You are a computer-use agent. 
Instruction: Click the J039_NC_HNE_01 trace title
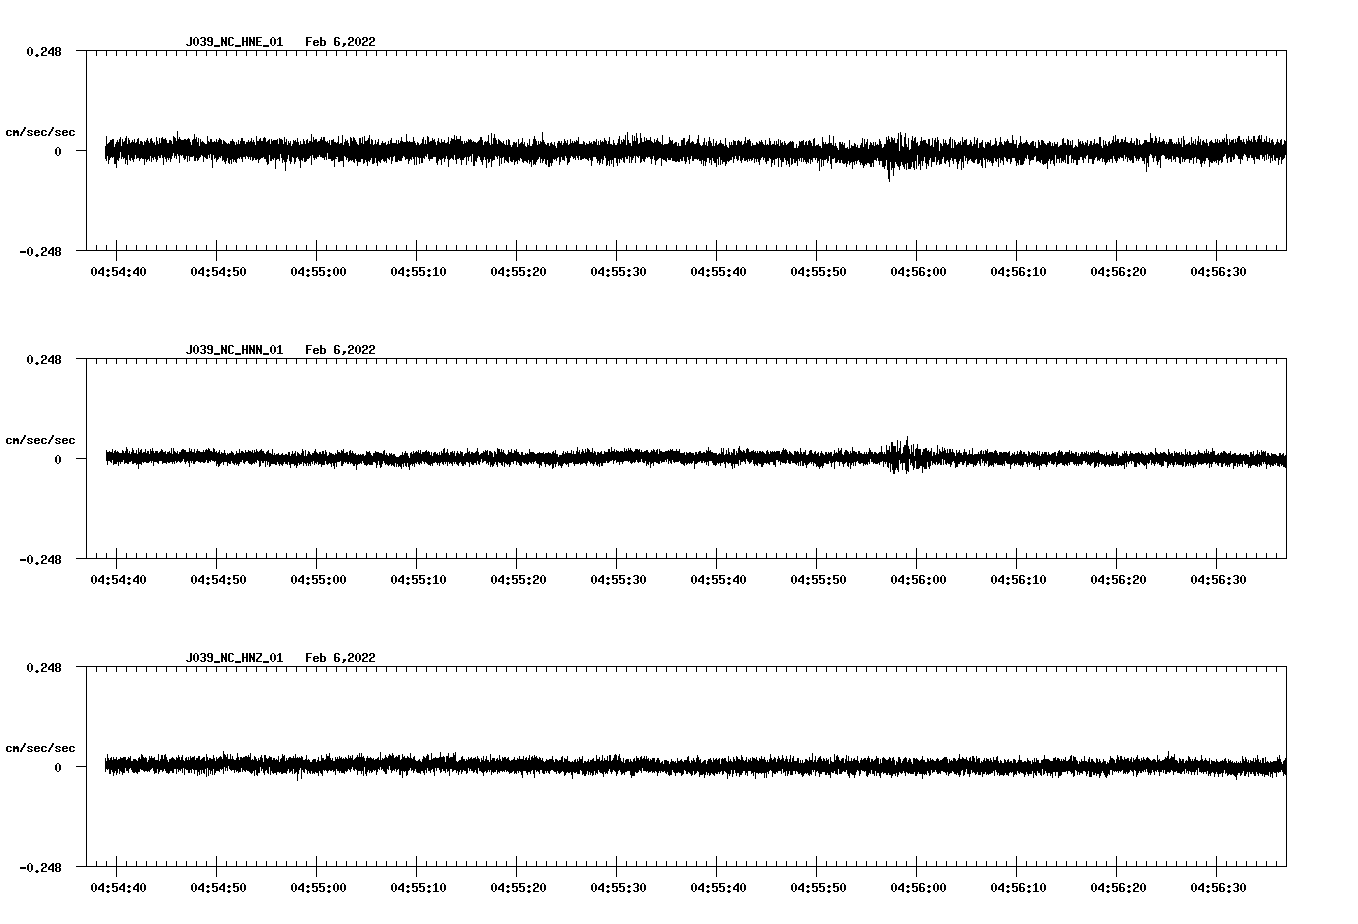[234, 42]
